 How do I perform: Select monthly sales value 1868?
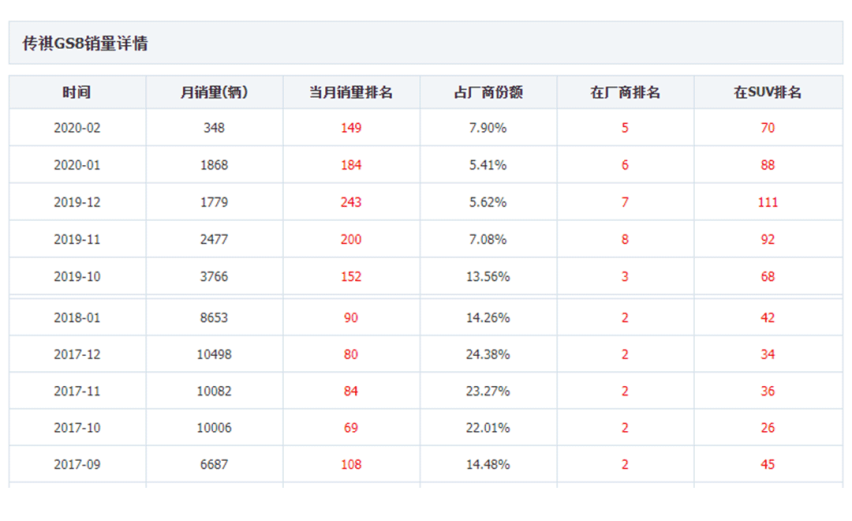click(x=214, y=165)
